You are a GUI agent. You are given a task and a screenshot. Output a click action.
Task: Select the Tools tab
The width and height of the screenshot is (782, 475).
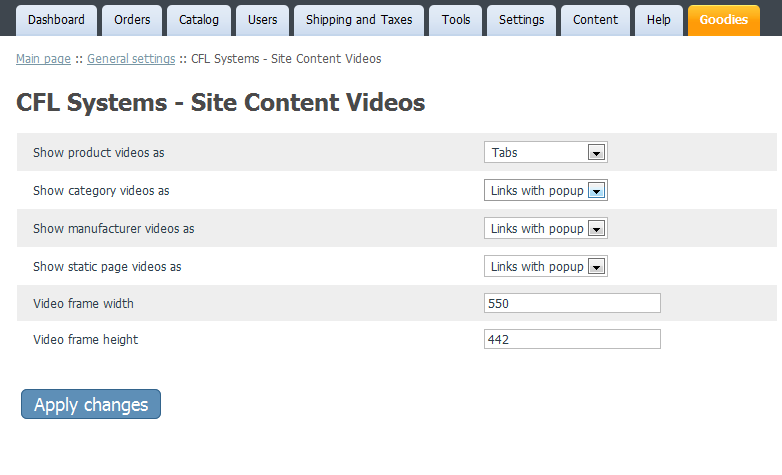coord(456,20)
